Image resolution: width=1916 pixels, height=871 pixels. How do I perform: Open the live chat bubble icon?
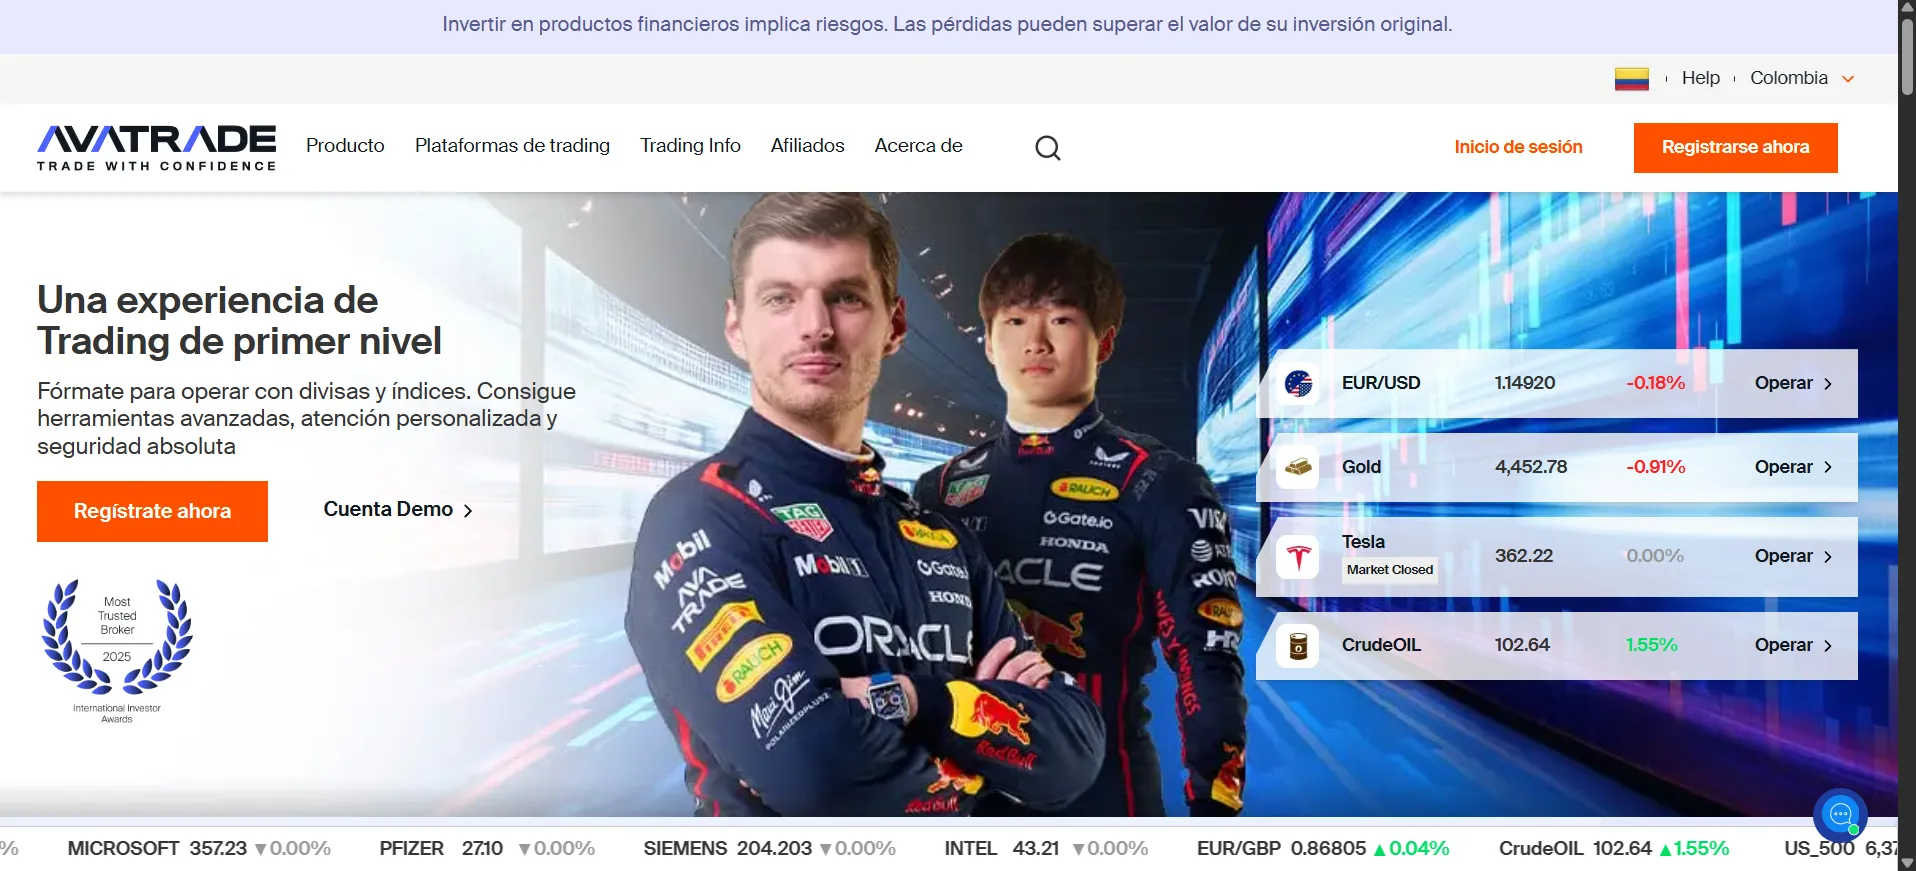pyautogui.click(x=1840, y=814)
